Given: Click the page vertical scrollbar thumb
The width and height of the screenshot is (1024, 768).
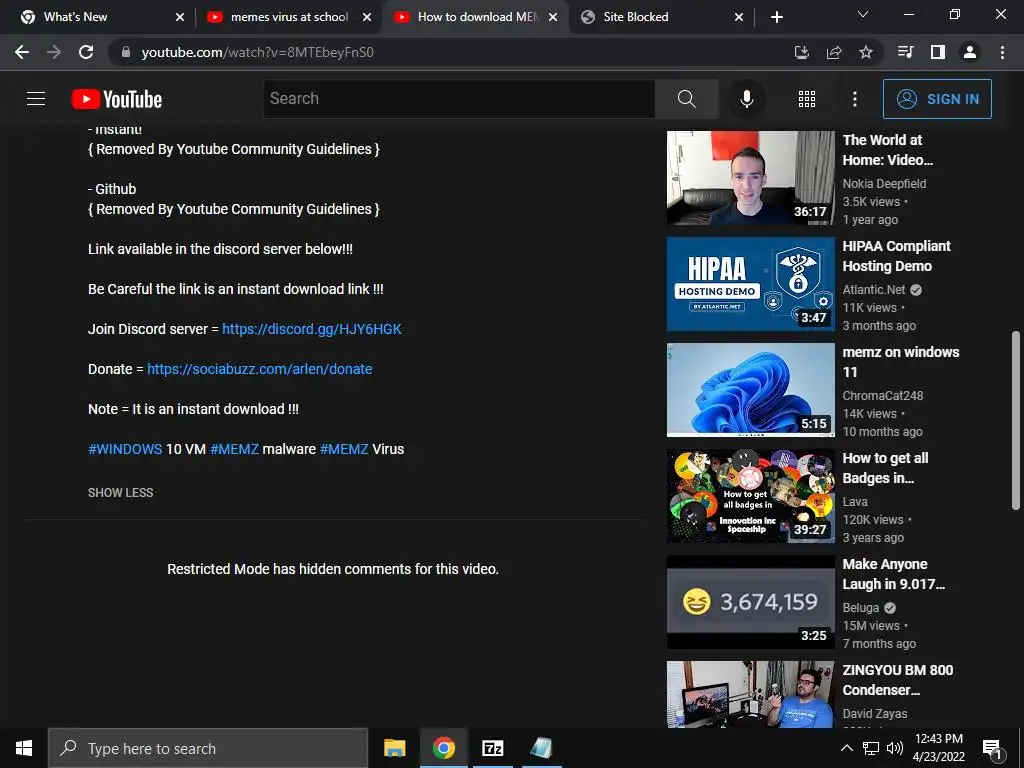Looking at the screenshot, I should [1016, 420].
